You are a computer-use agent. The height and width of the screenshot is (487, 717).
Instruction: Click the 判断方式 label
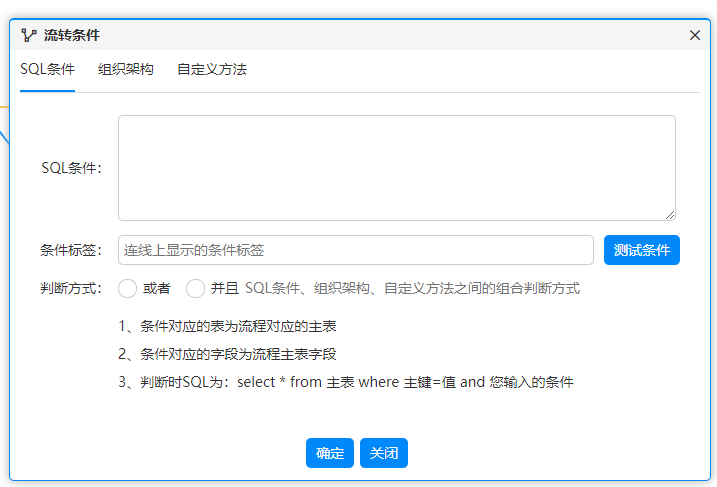[x=70, y=289]
